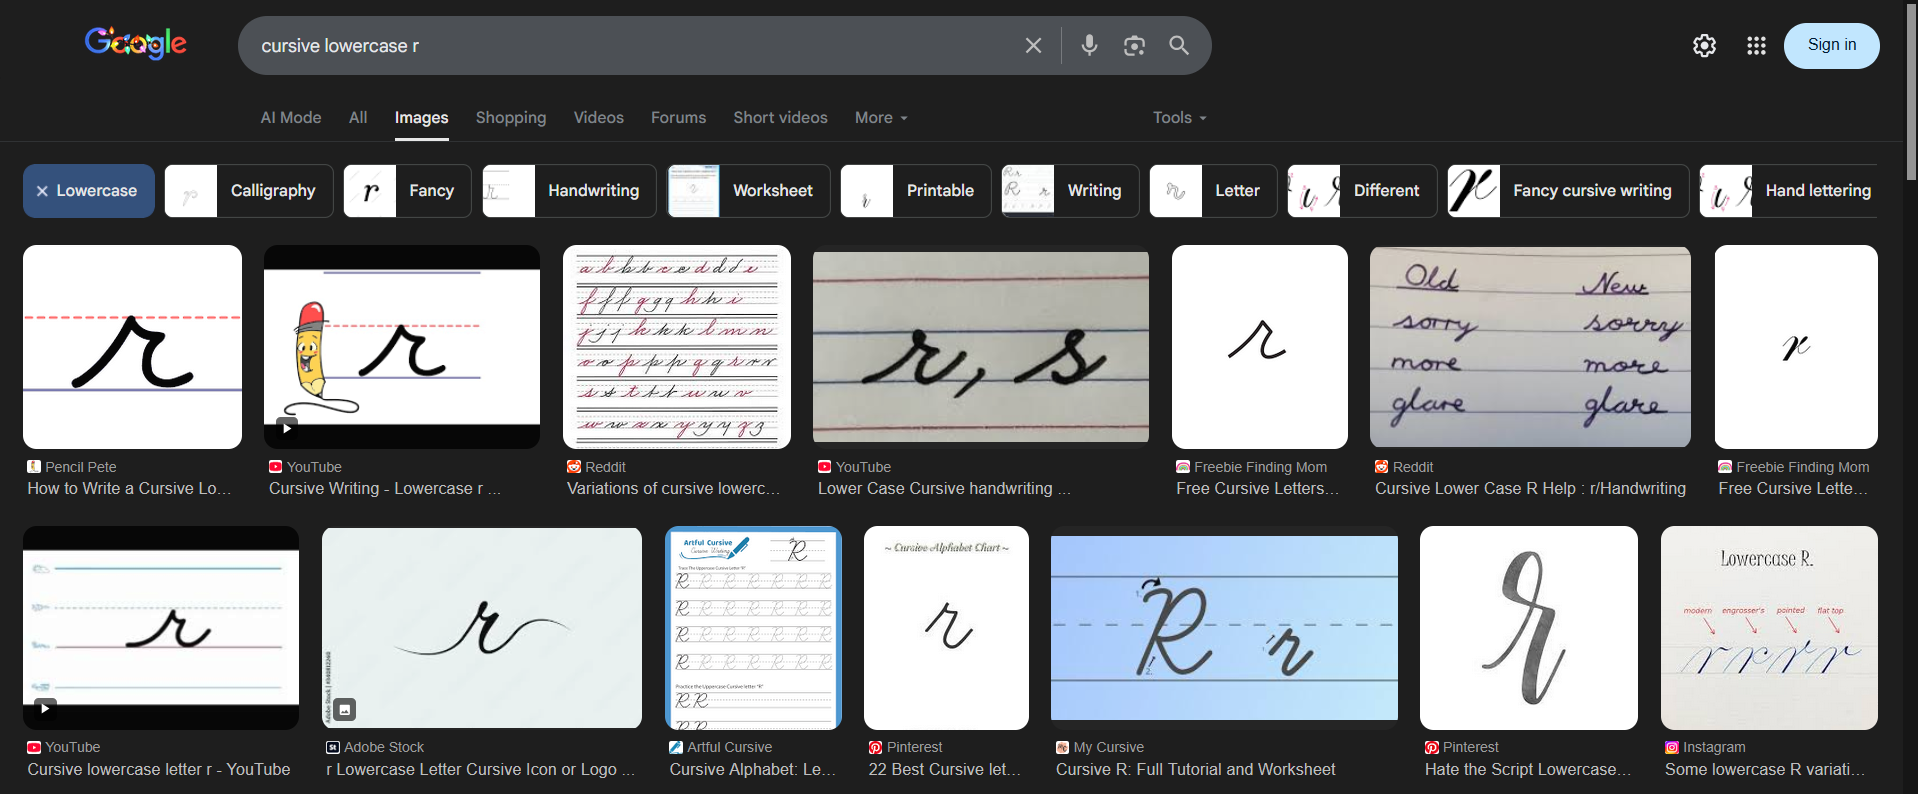This screenshot has width=1918, height=794.
Task: Open the first Freebie Finding Mom thumbnail
Action: coord(1260,347)
